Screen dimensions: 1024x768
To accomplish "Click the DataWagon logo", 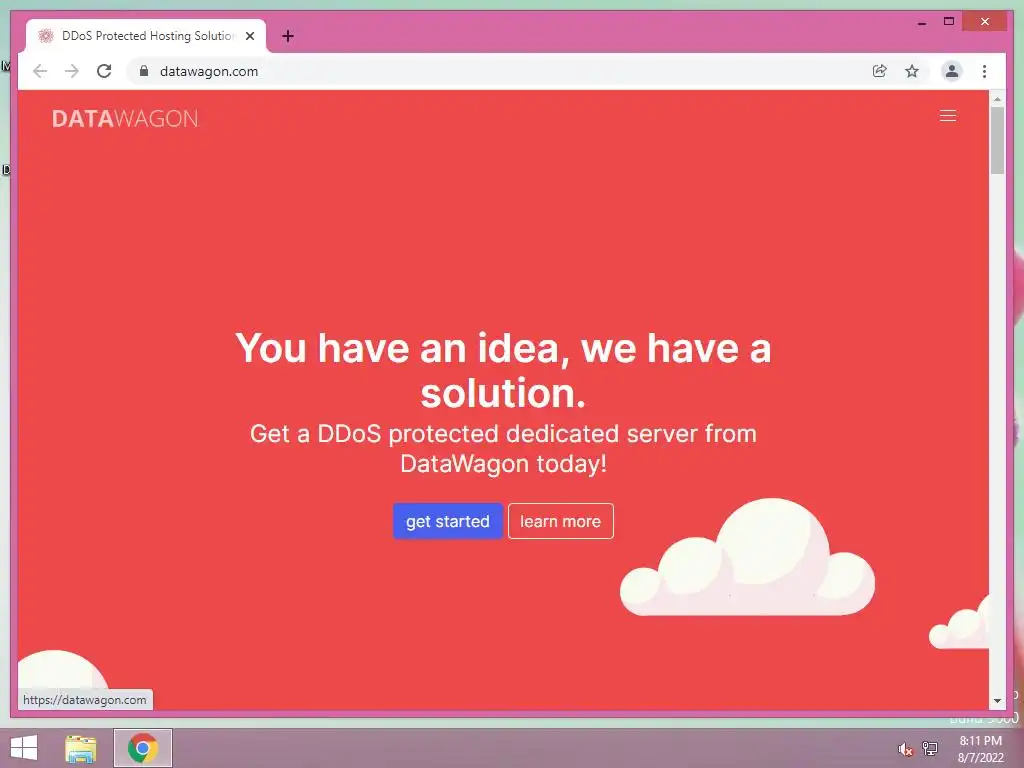I will click(125, 118).
